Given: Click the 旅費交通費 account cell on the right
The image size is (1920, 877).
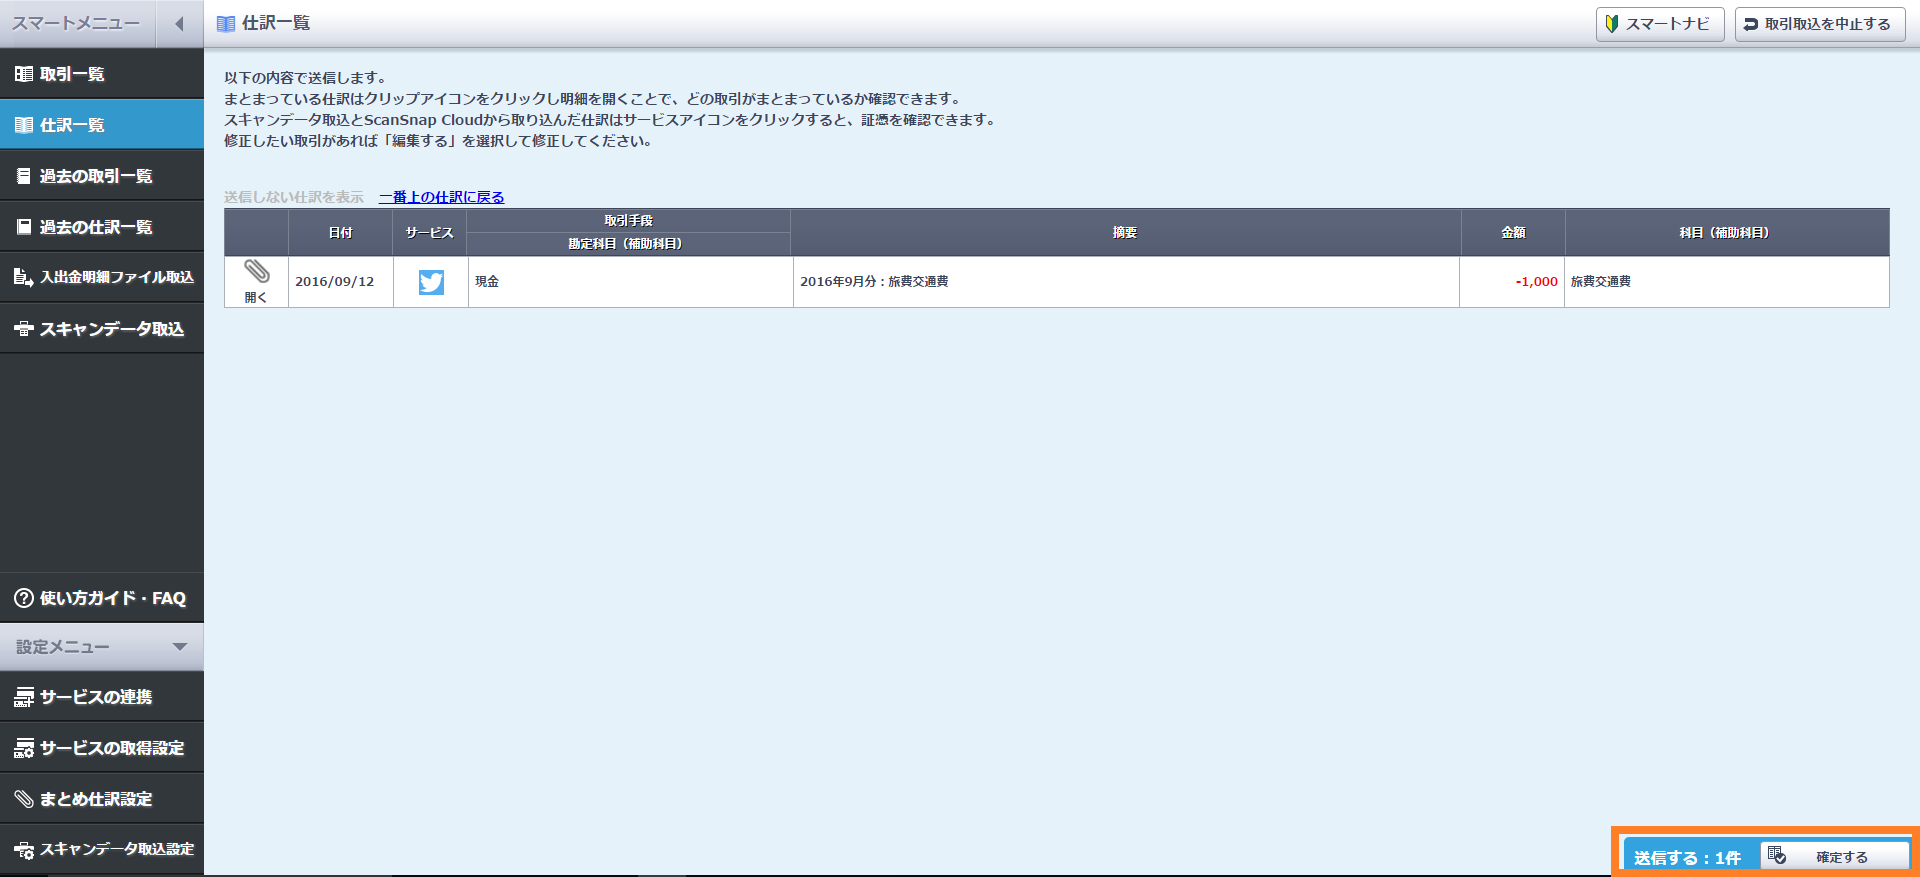Looking at the screenshot, I should click(1727, 282).
